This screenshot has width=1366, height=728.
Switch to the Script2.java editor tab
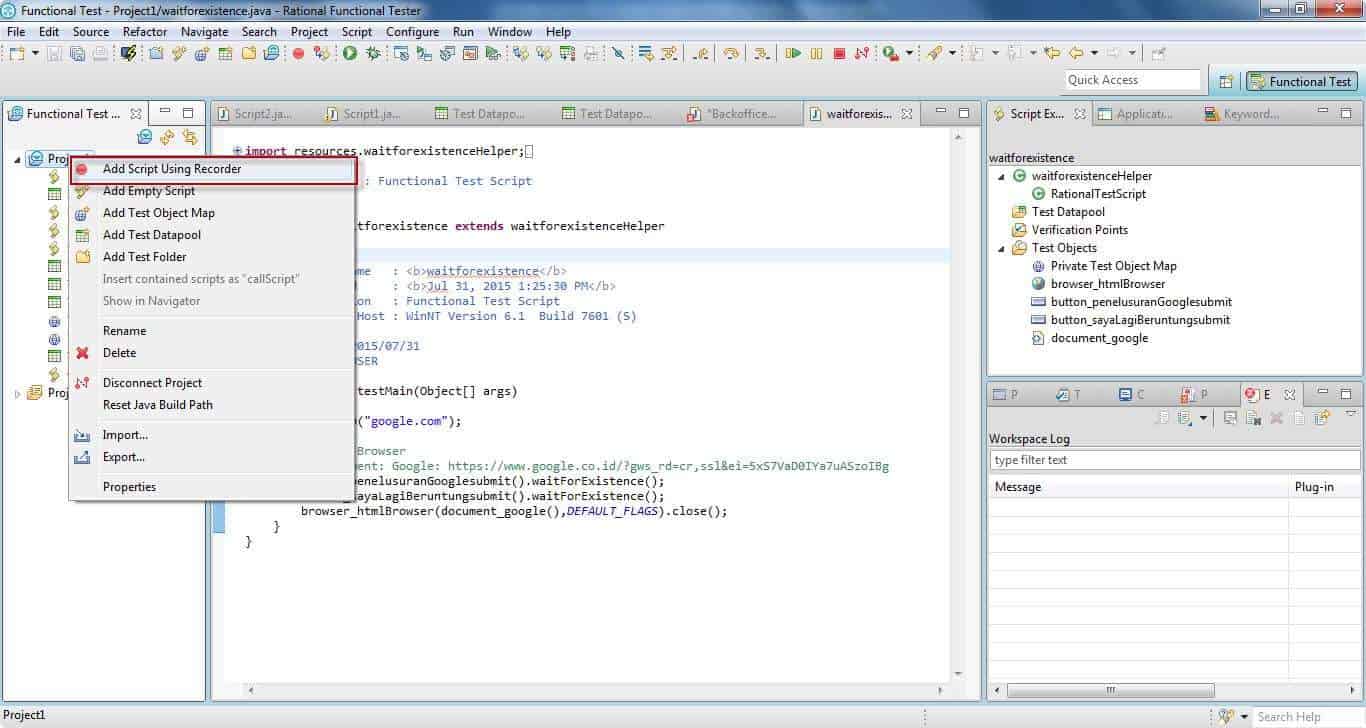pos(261,114)
